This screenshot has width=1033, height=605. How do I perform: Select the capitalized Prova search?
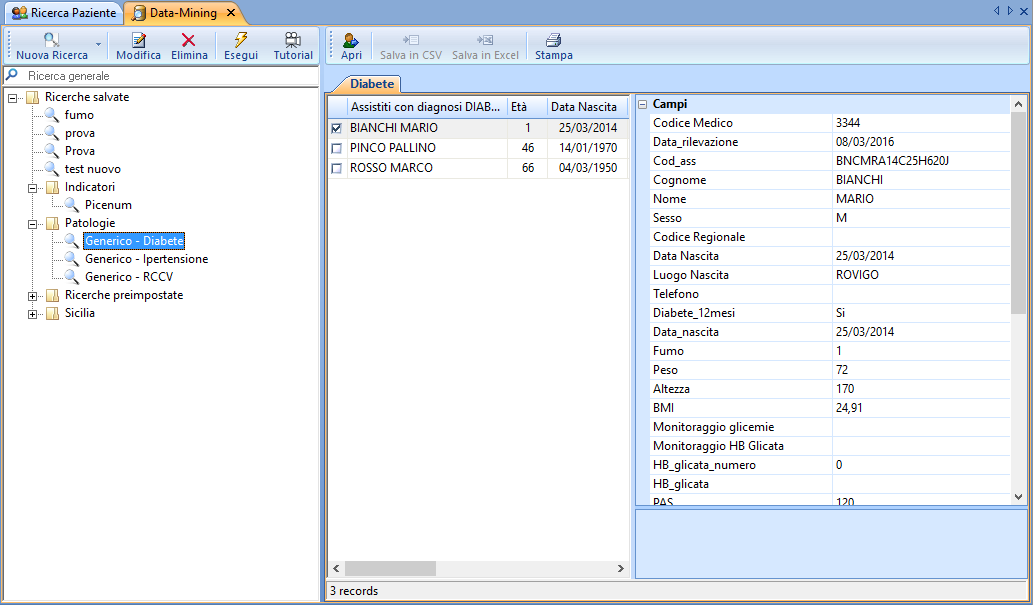(x=80, y=151)
